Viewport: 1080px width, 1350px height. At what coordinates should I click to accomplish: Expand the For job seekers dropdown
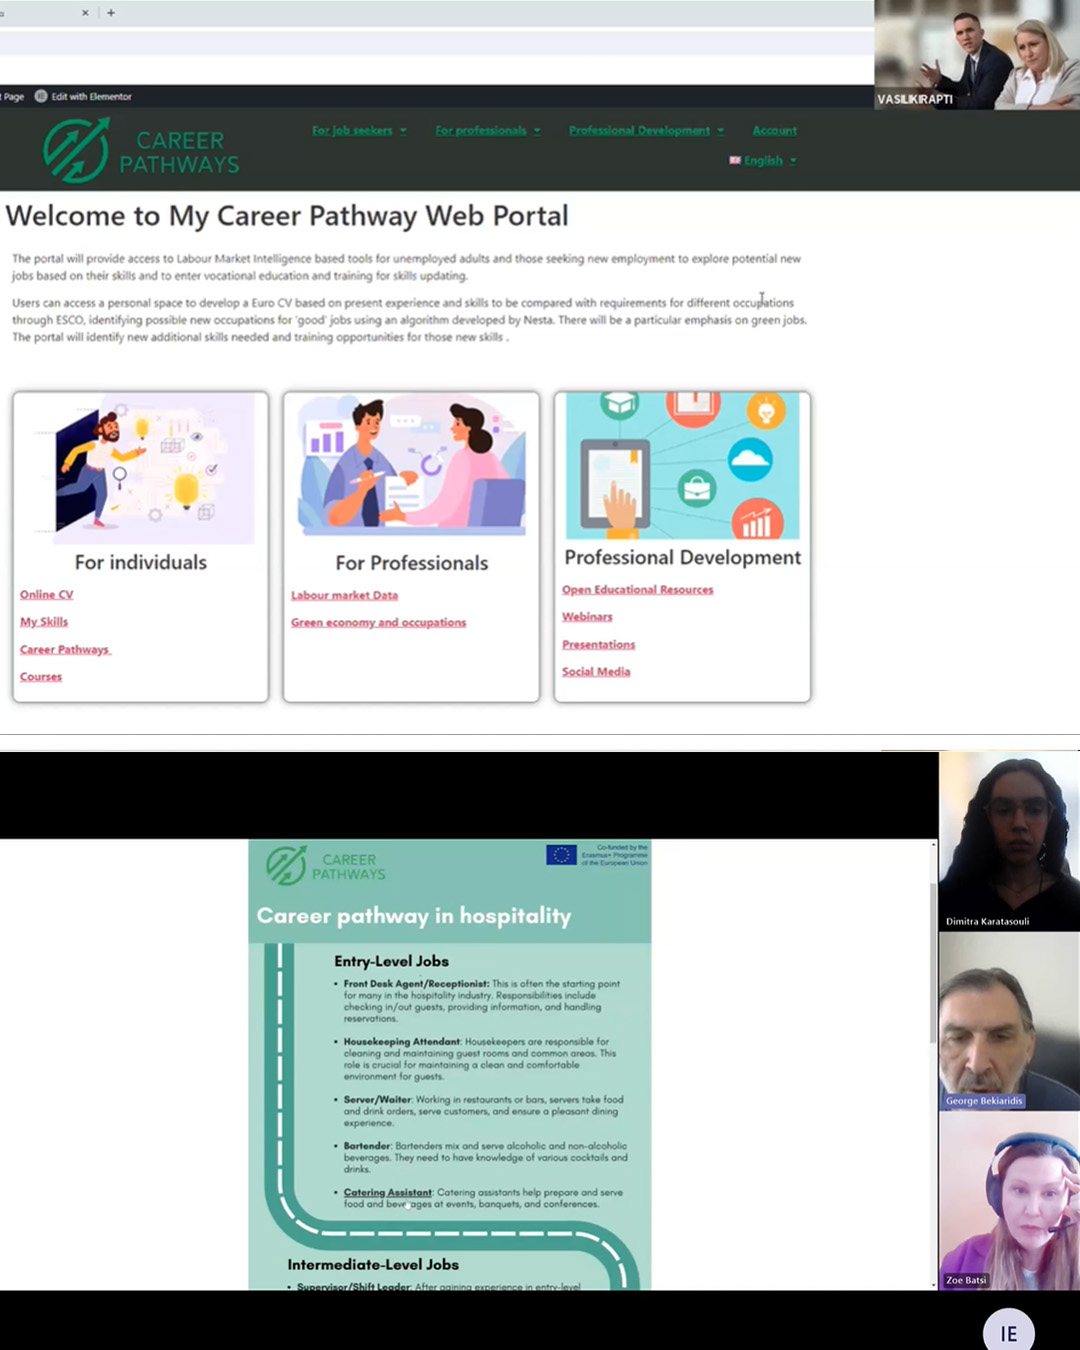[x=358, y=131]
